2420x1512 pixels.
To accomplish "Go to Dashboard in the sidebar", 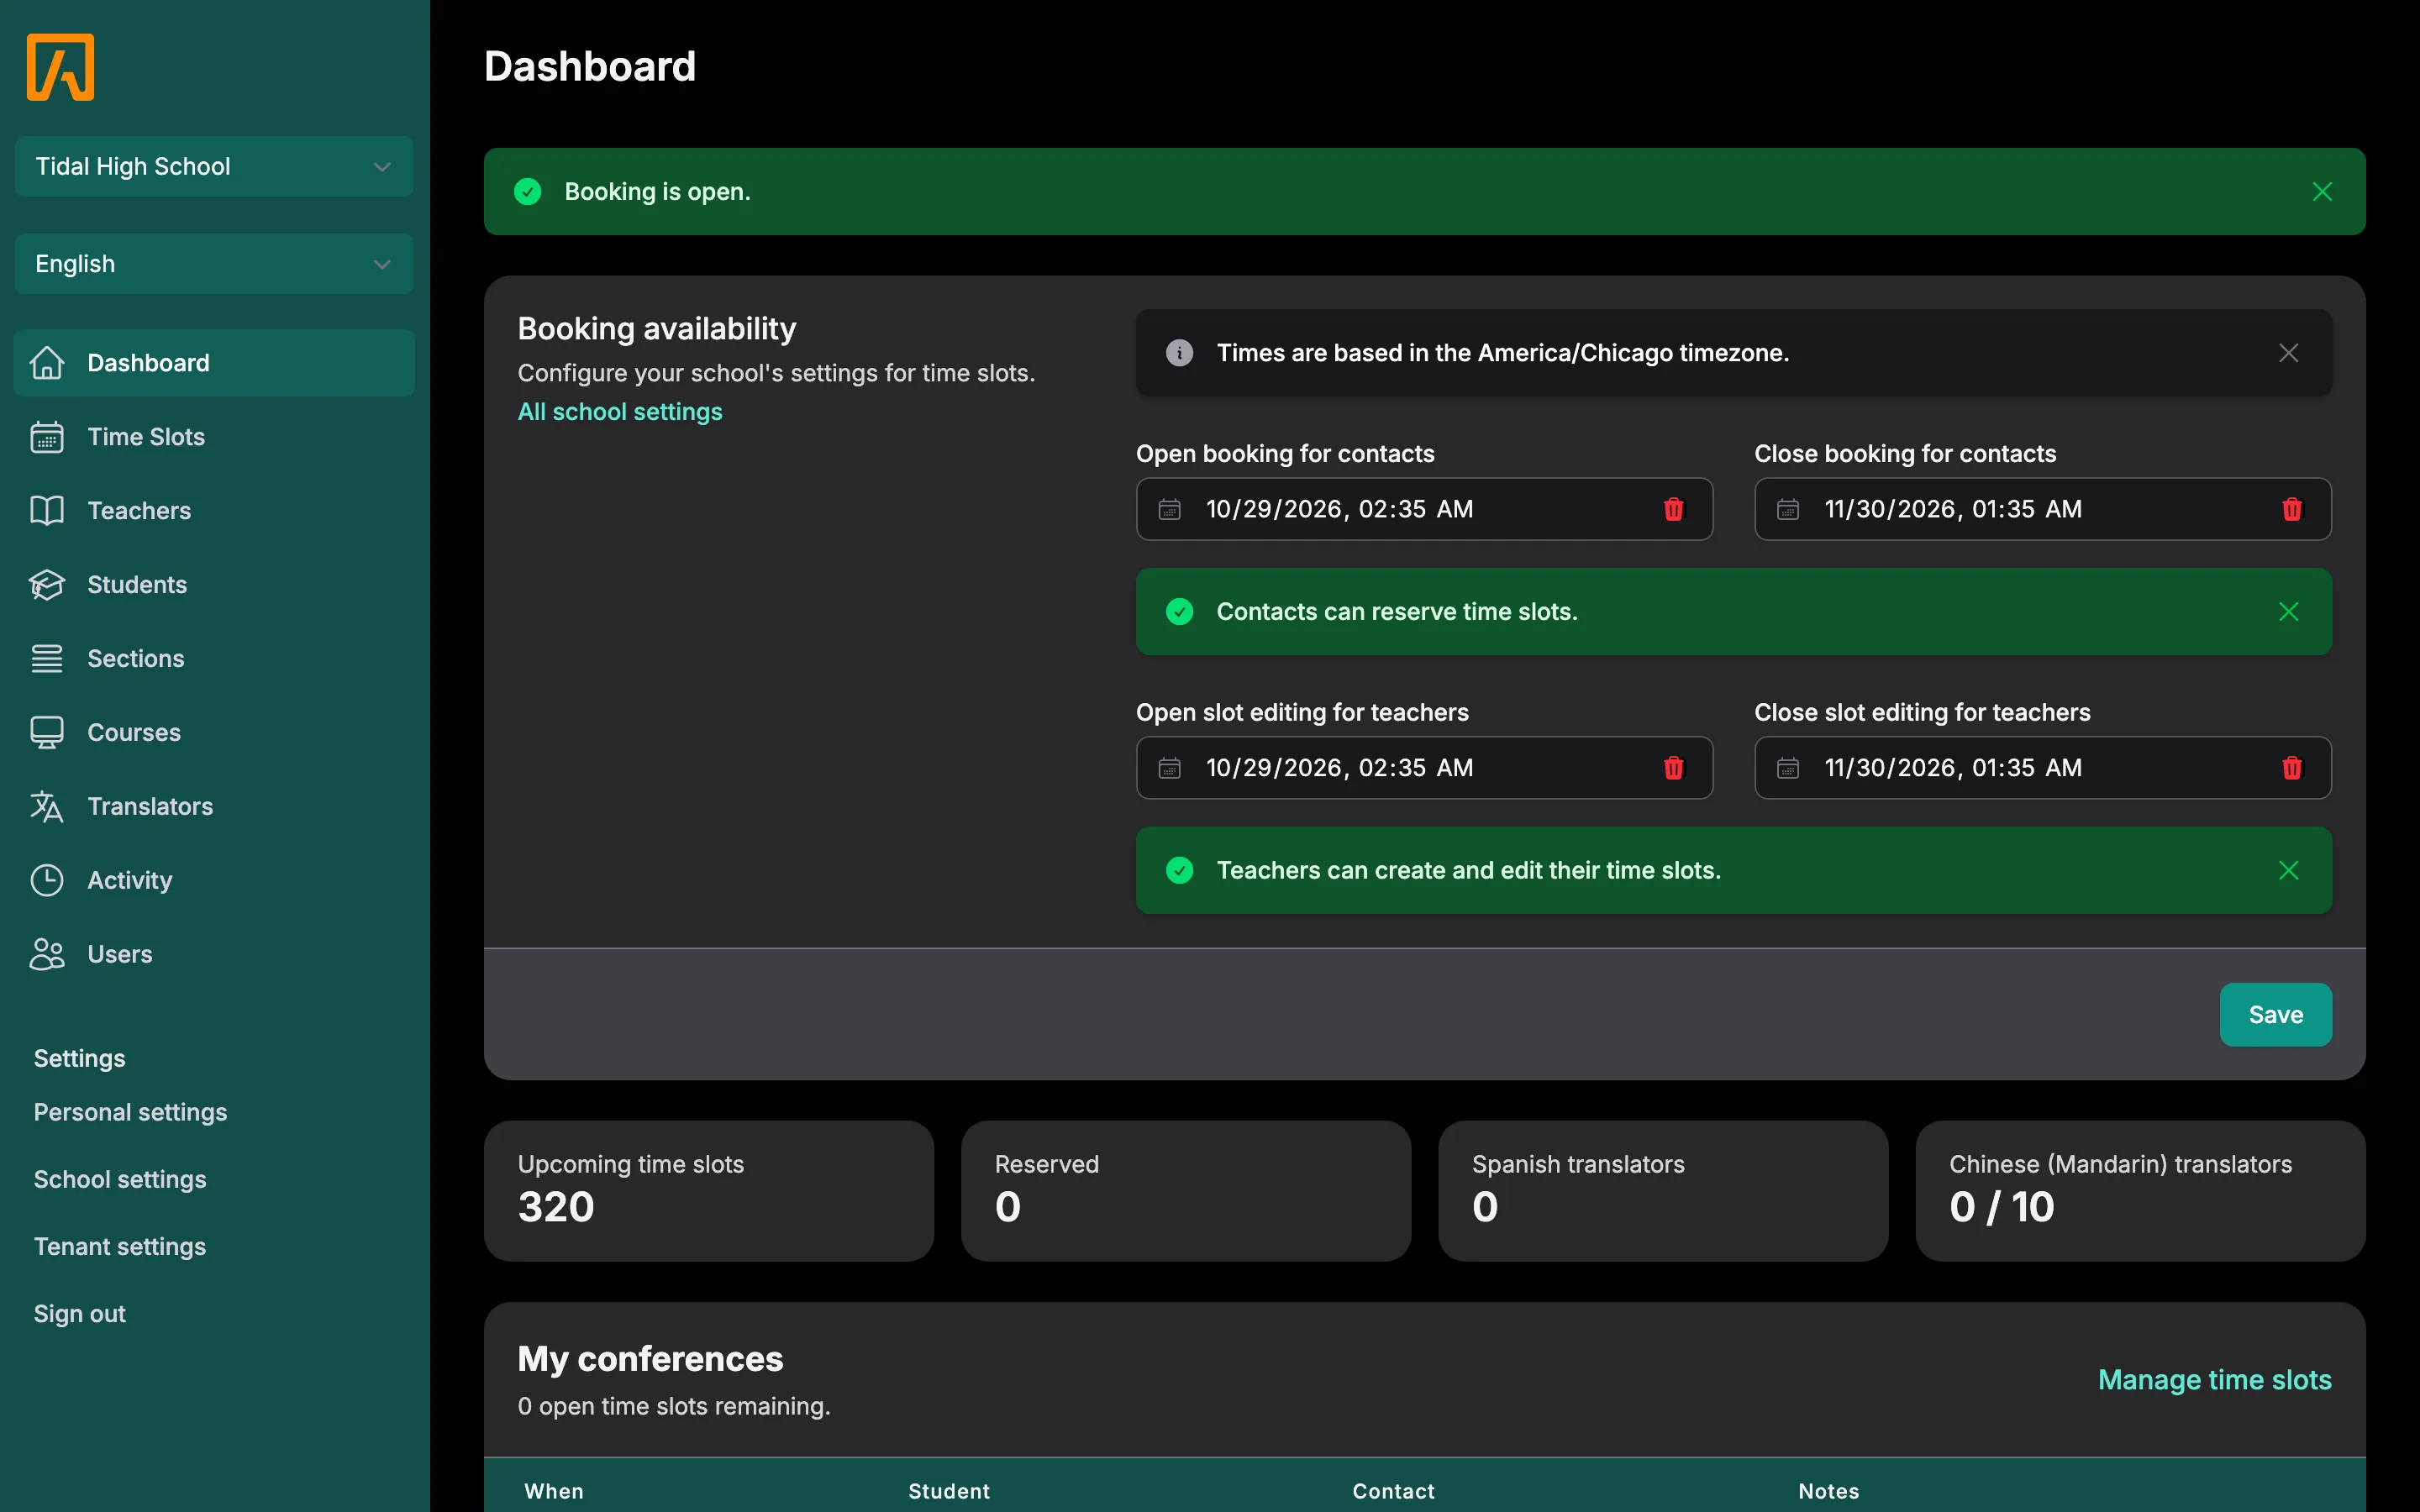I will (214, 363).
